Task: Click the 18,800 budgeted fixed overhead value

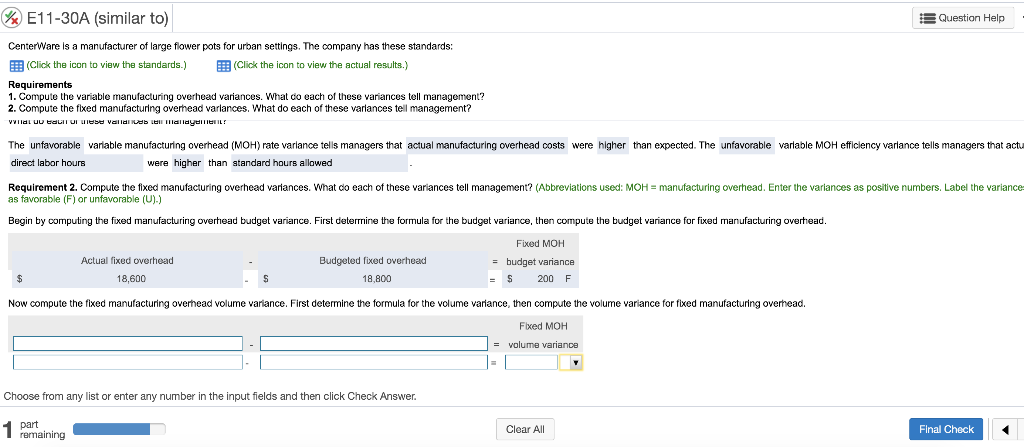Action: 377,279
